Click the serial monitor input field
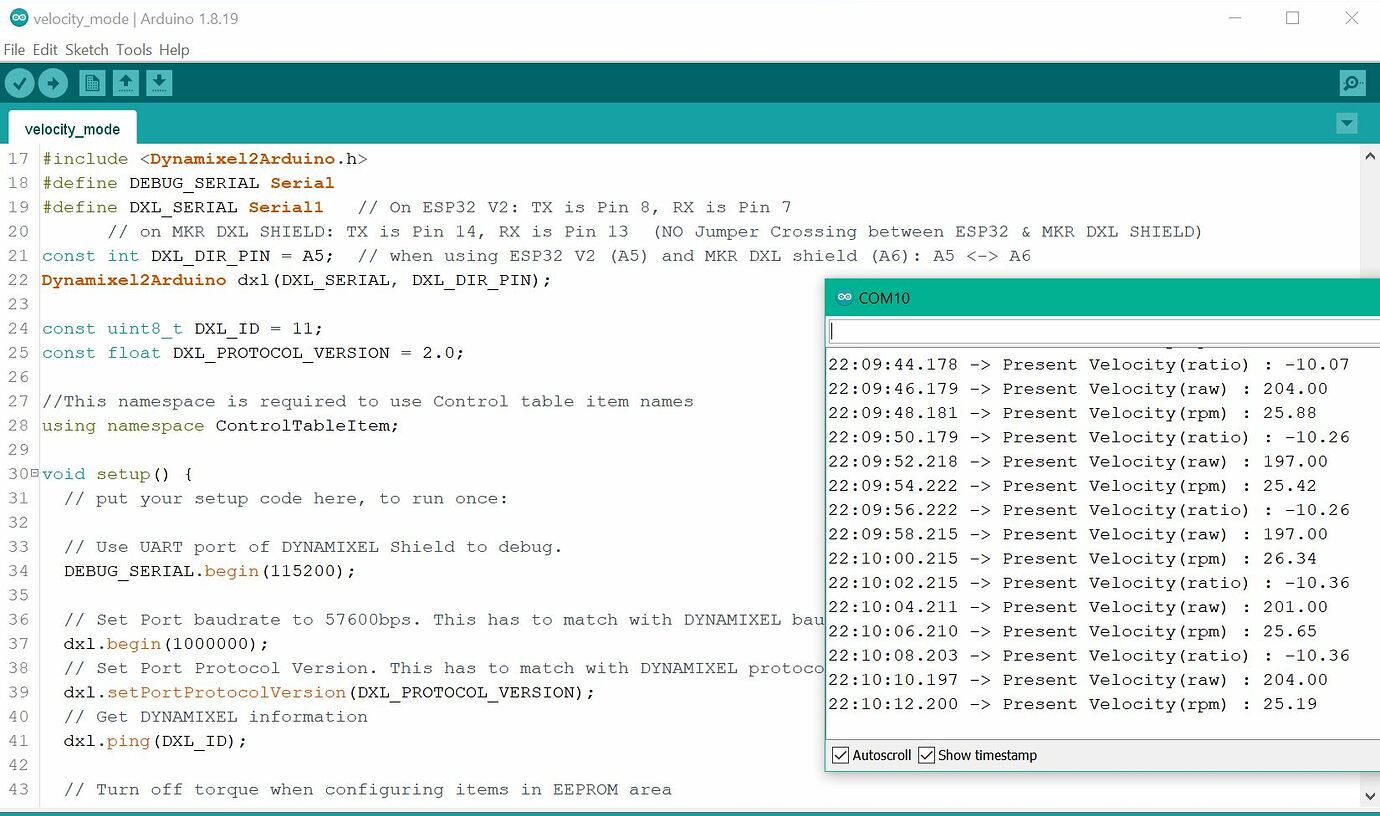 1100,331
